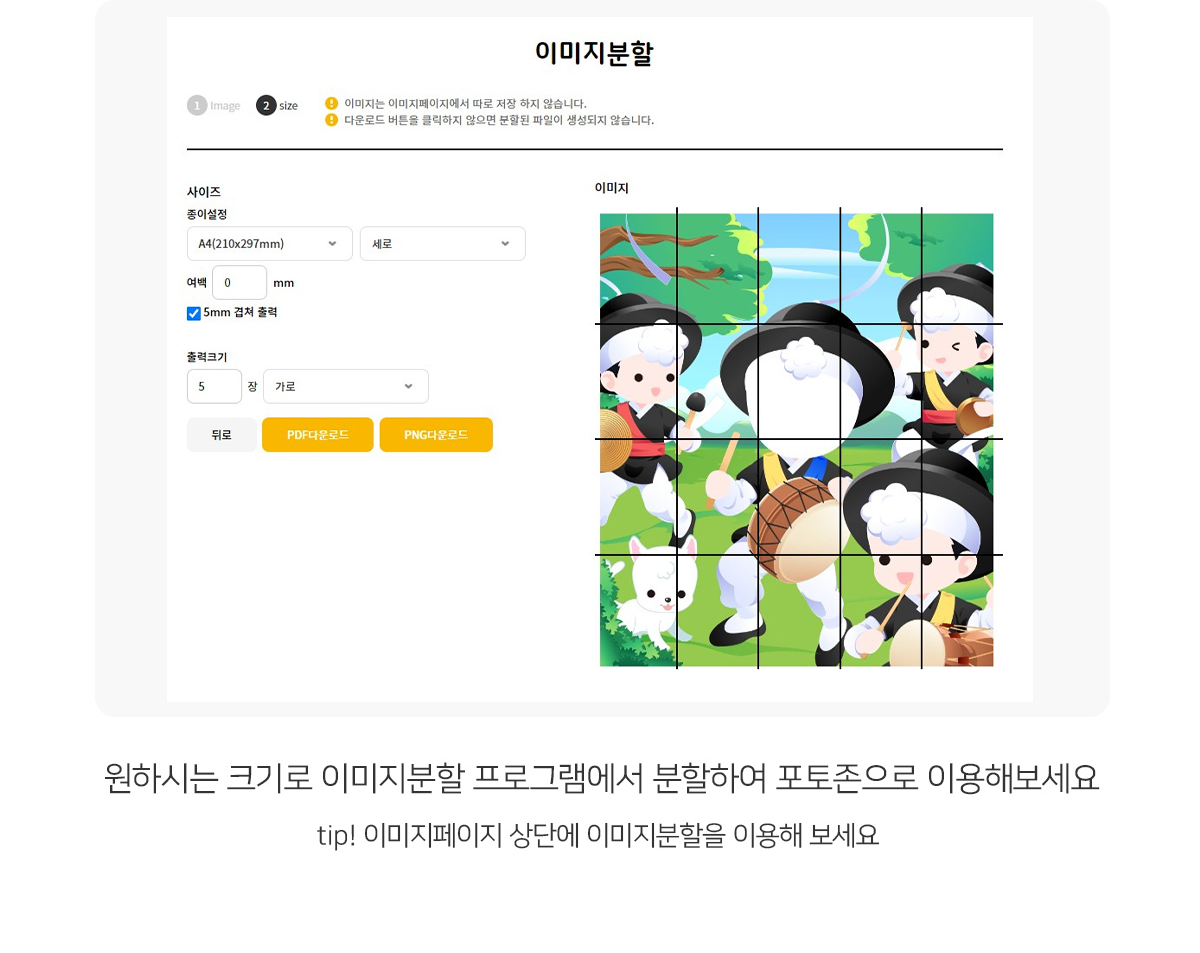The width and height of the screenshot is (1200, 953).
Task: Open the A4(210x297mm) paper size dropdown
Action: coord(269,243)
